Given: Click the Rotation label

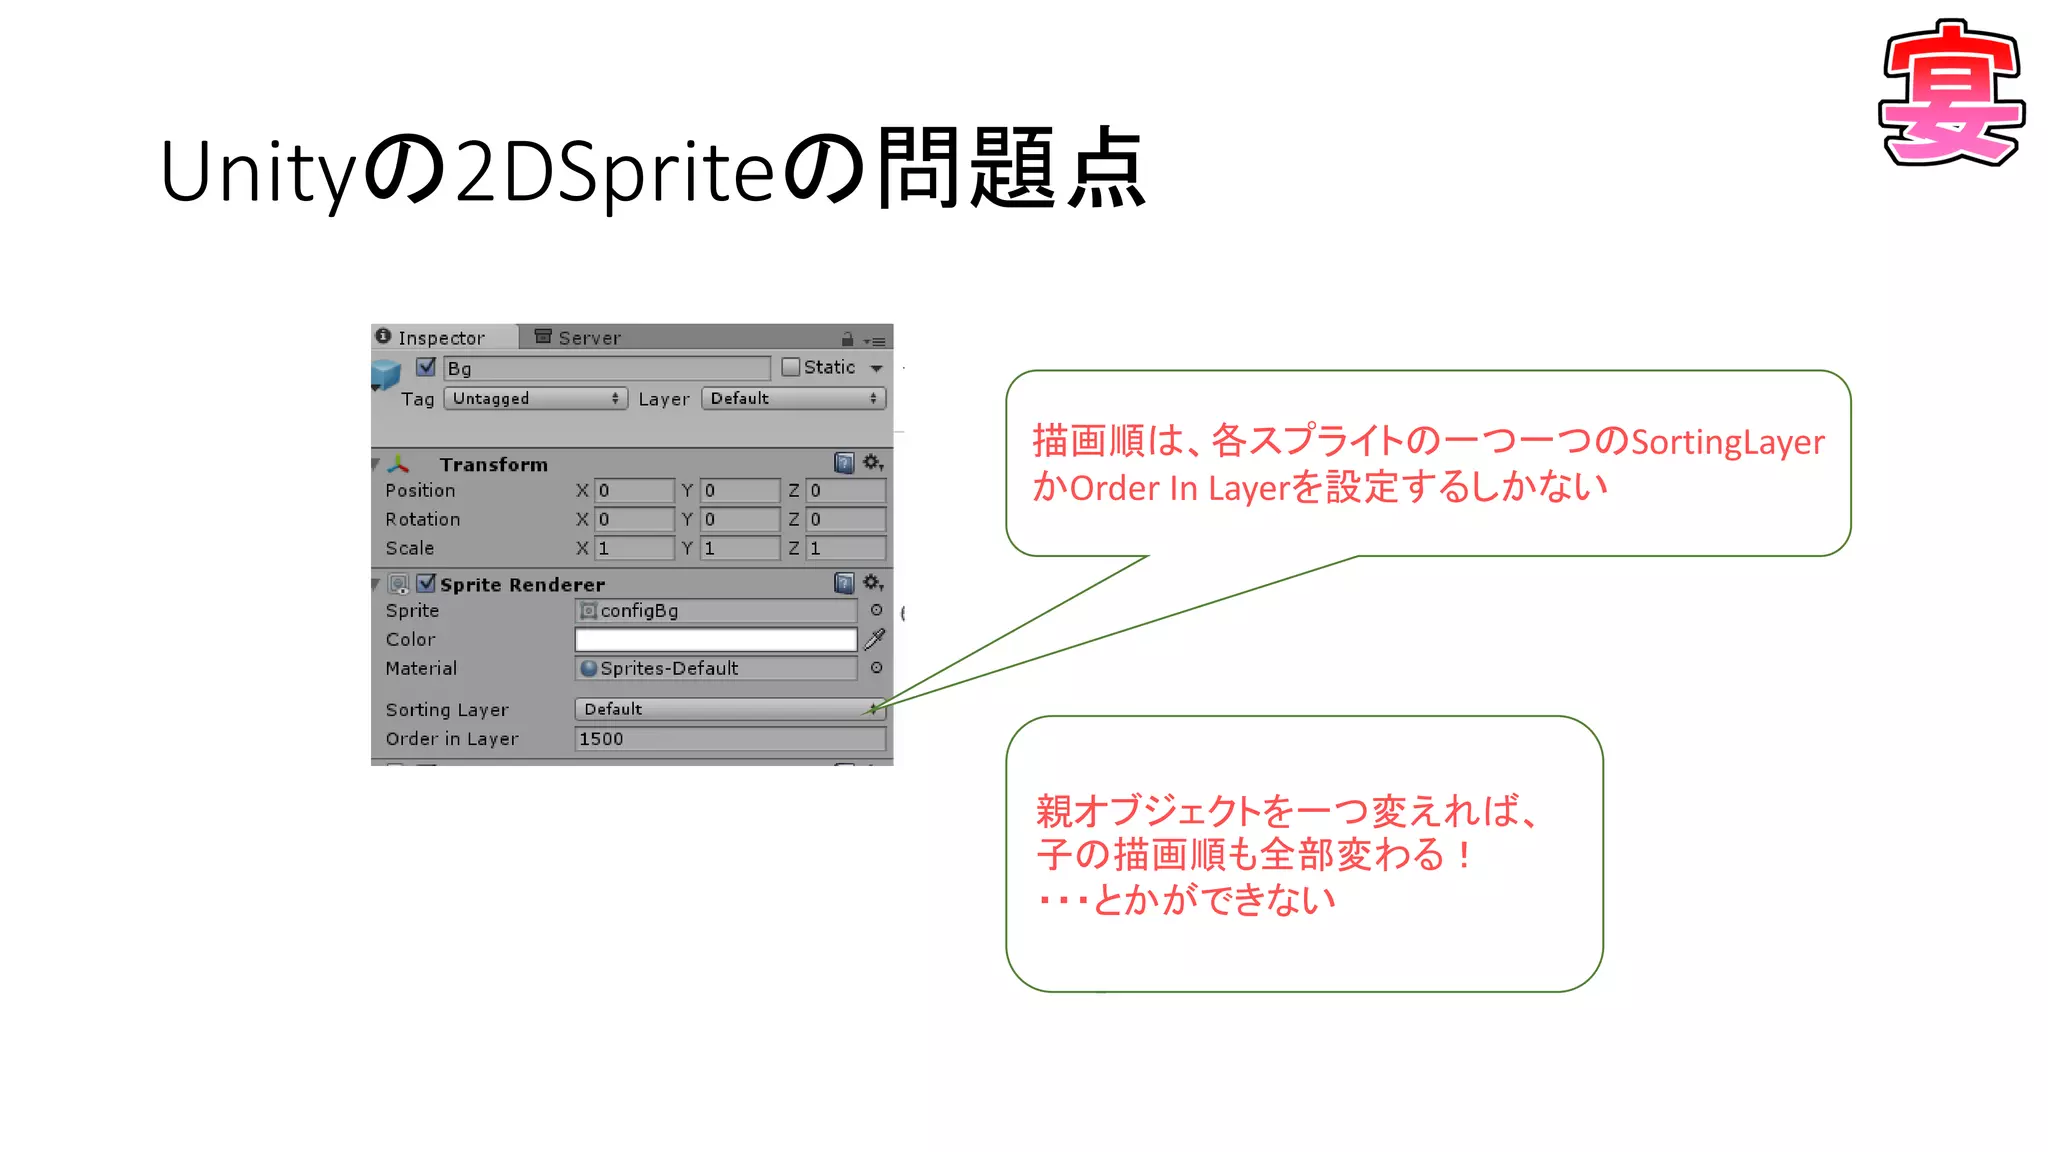Looking at the screenshot, I should tap(423, 519).
